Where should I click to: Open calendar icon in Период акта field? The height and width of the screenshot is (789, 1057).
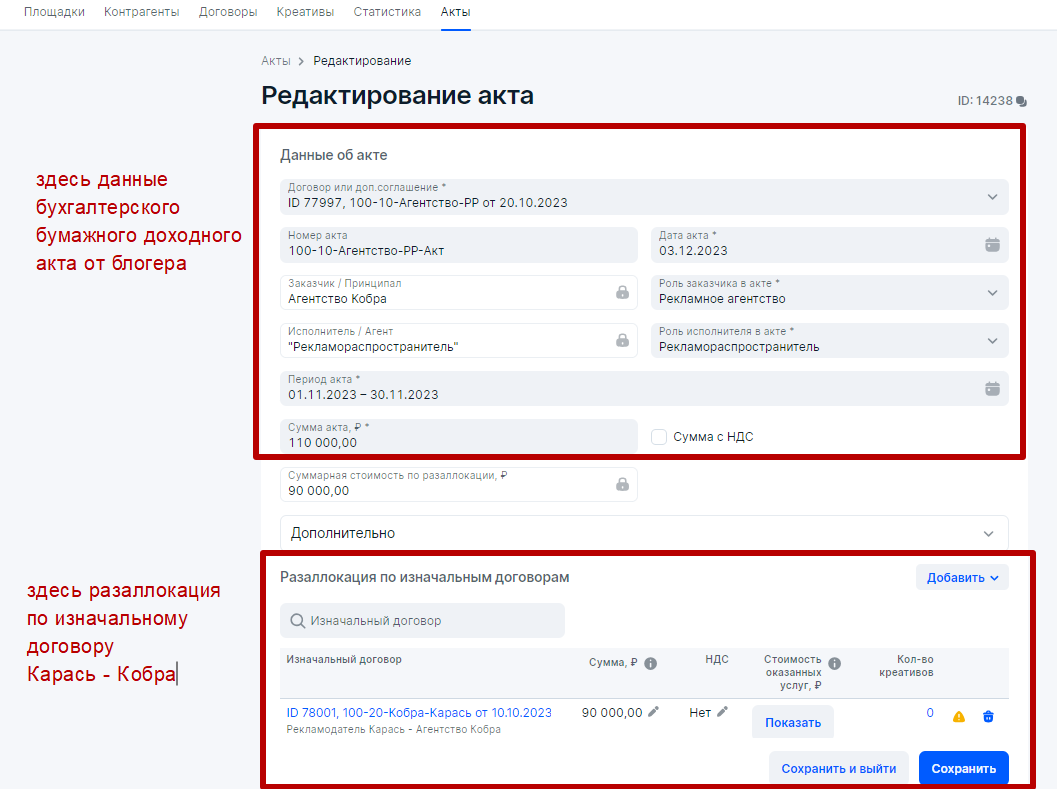992,388
